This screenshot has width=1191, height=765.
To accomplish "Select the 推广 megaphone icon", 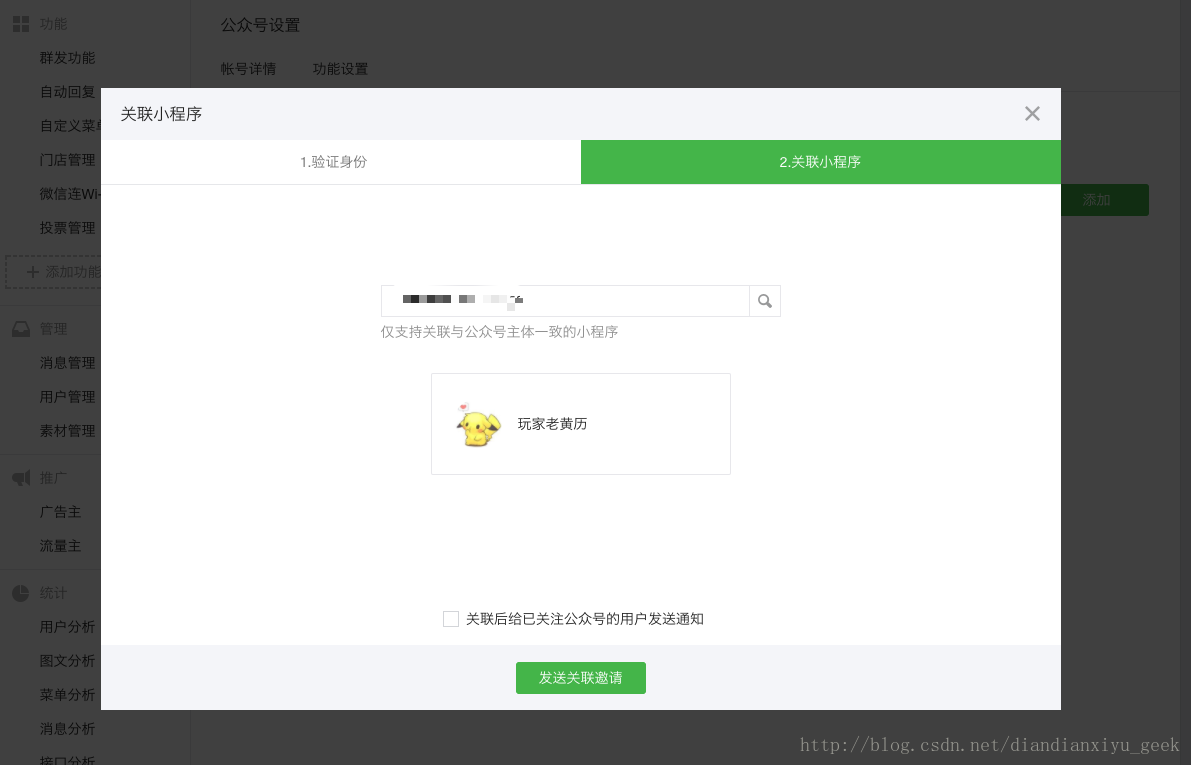I will point(21,477).
